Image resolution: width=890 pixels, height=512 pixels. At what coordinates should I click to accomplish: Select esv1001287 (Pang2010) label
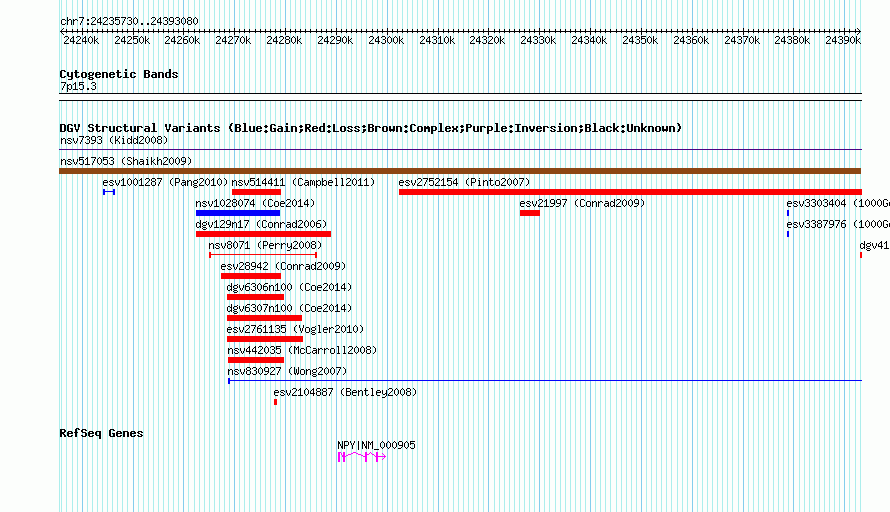tap(165, 182)
